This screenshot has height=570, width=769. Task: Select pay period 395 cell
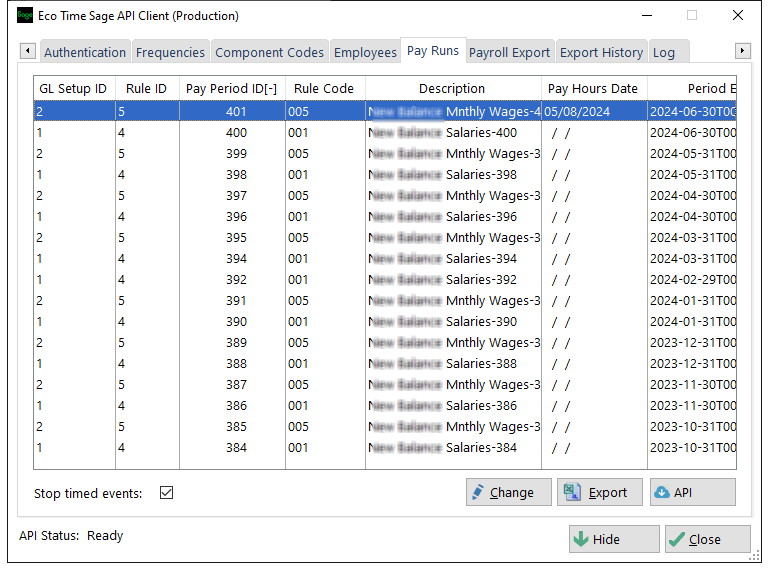232,237
